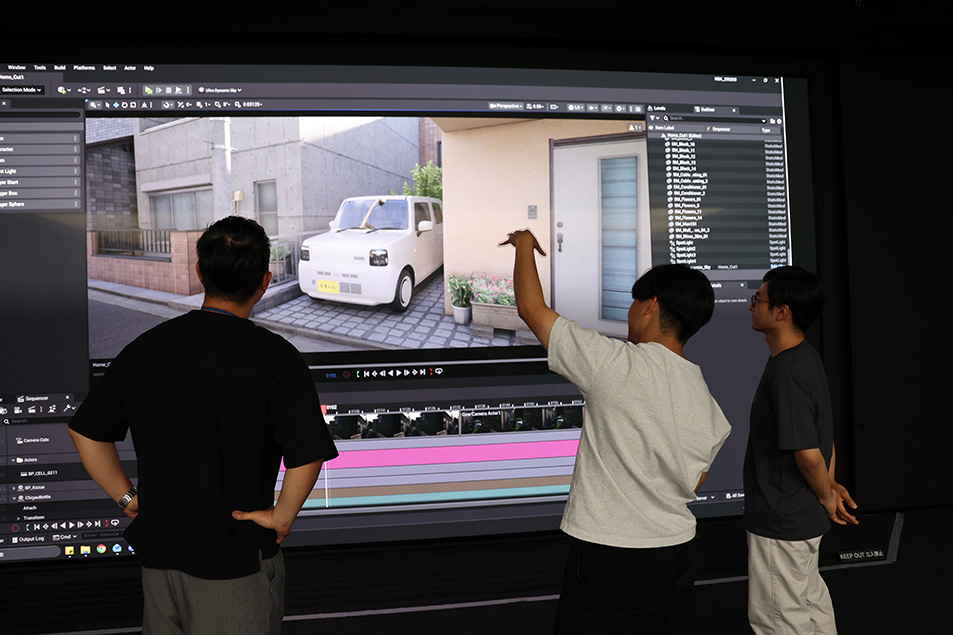Expand the Transform track

coord(18,518)
